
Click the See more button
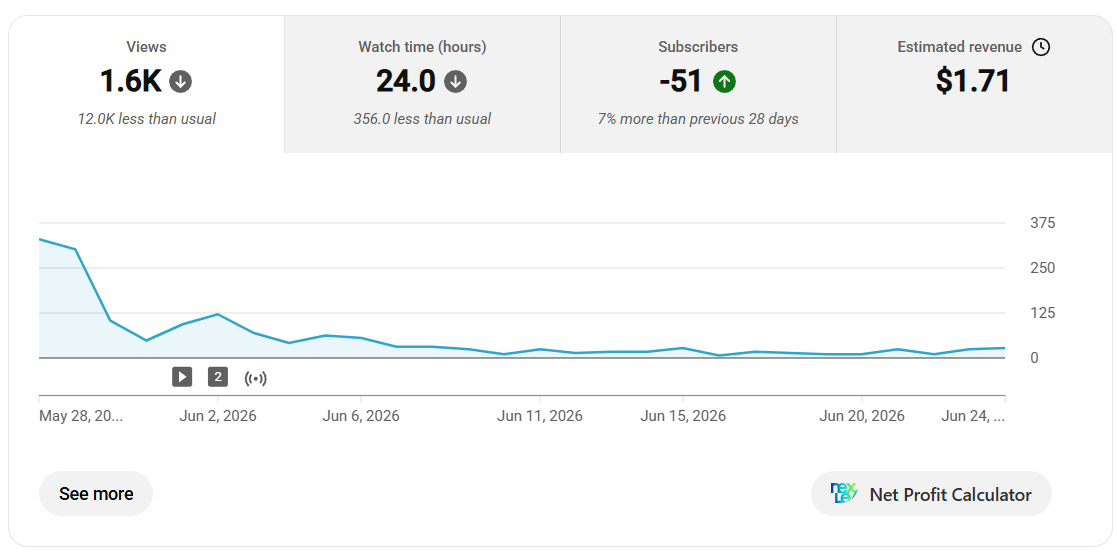click(96, 494)
